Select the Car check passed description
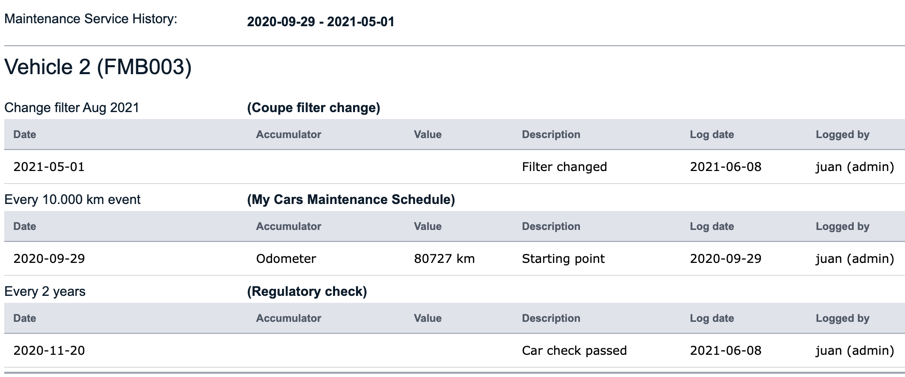This screenshot has width=905, height=377. pos(574,350)
